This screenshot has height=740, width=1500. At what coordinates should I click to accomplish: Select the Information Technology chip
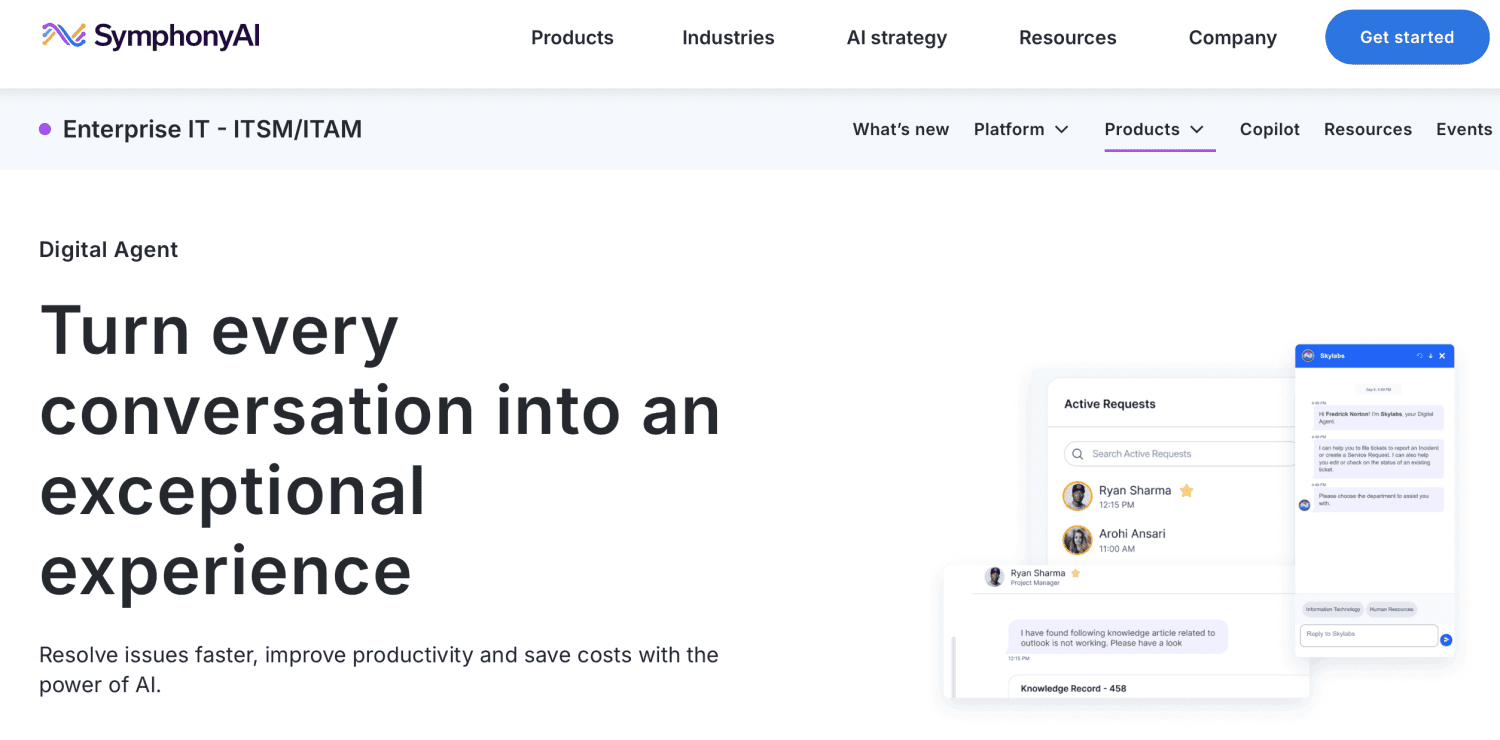[x=1333, y=609]
